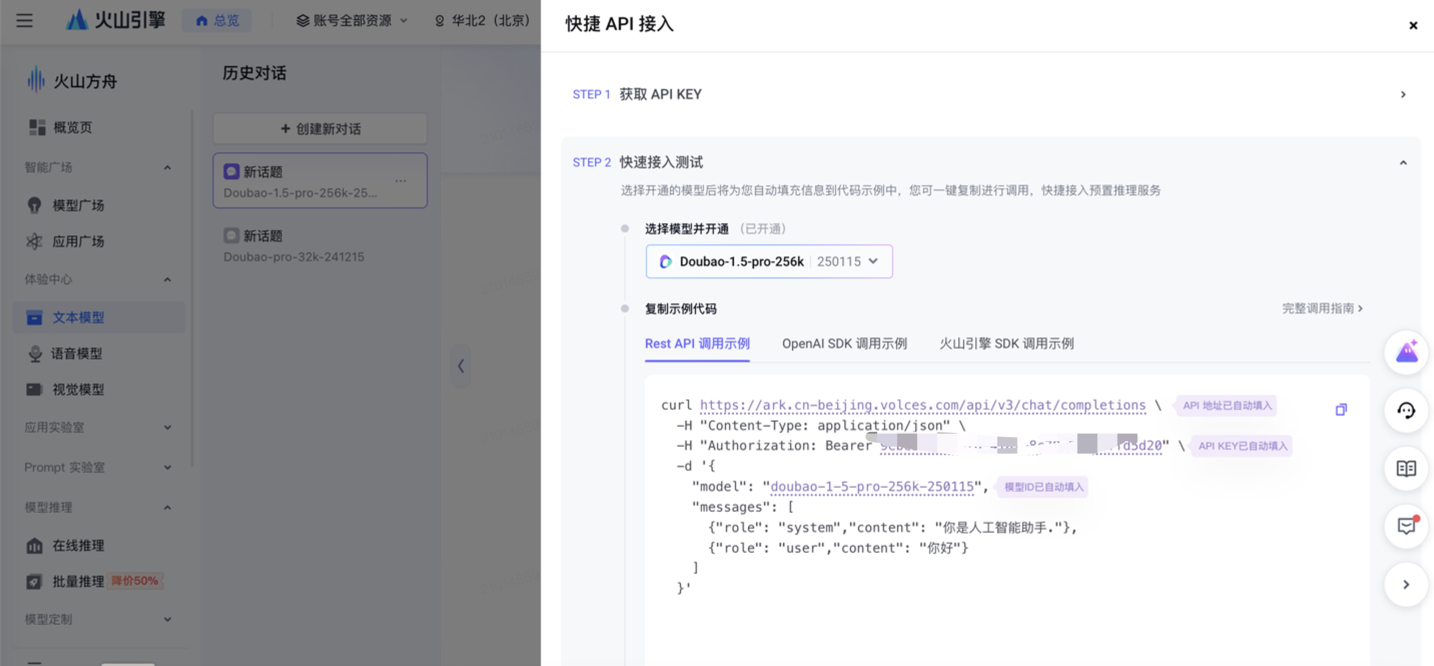1434x666 pixels.
Task: Open more options for Doubao-1.5-pro-256k conversation
Action: (x=401, y=181)
